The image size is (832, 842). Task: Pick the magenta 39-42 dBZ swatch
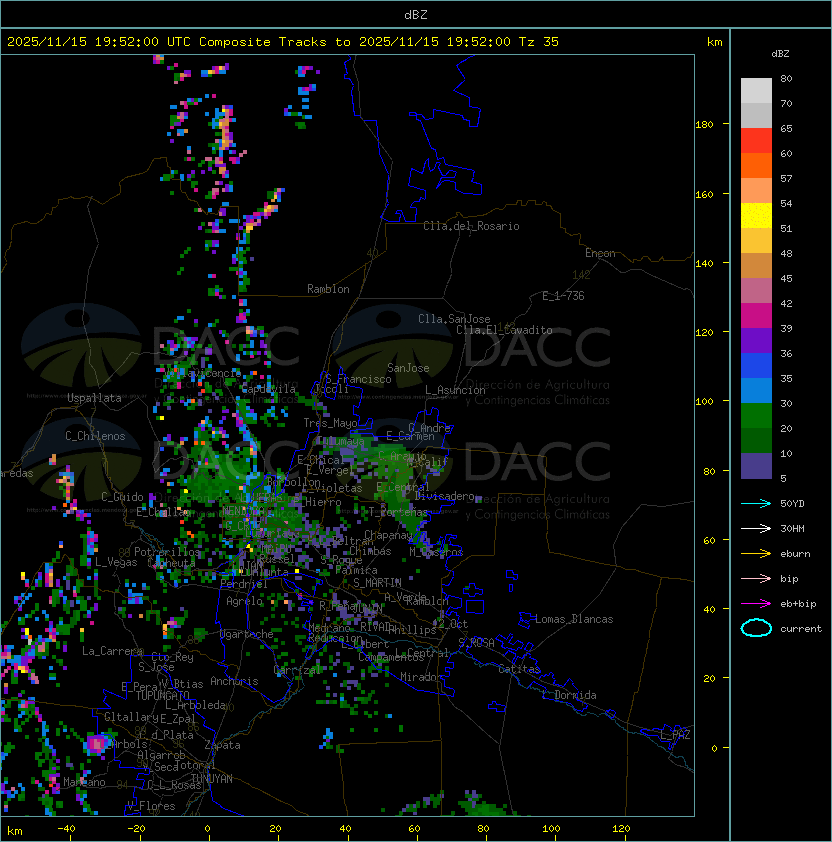pyautogui.click(x=756, y=316)
